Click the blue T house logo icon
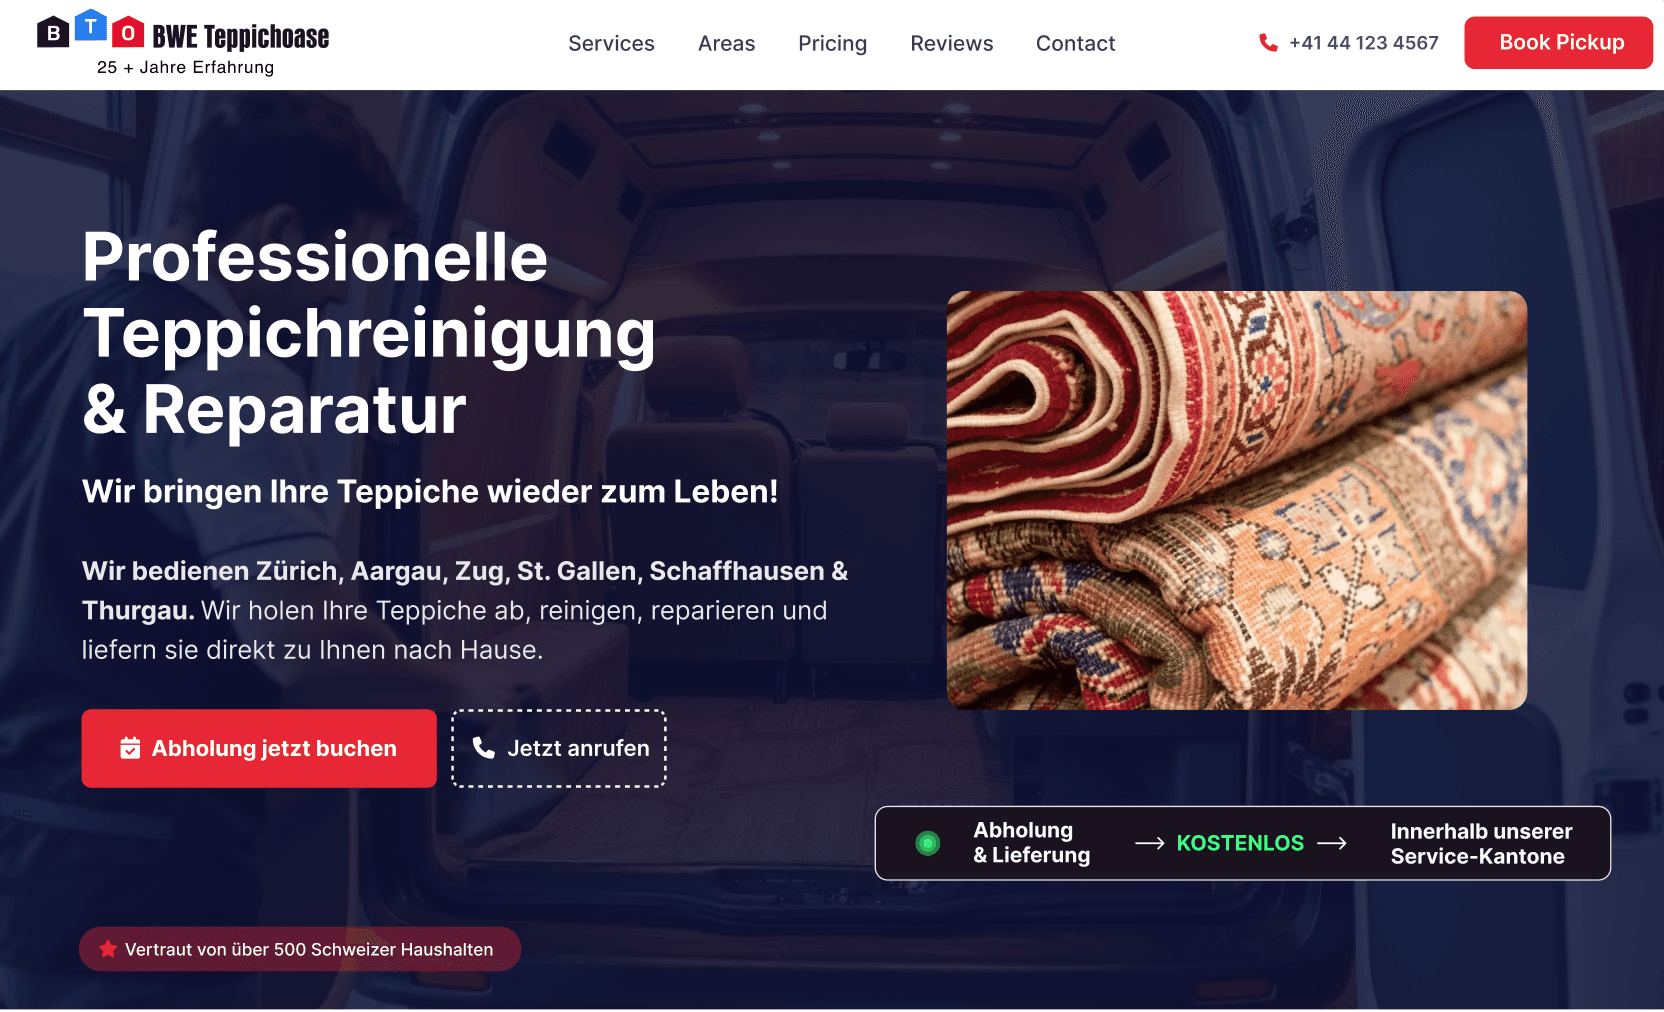The height and width of the screenshot is (1012, 1664). [91, 26]
